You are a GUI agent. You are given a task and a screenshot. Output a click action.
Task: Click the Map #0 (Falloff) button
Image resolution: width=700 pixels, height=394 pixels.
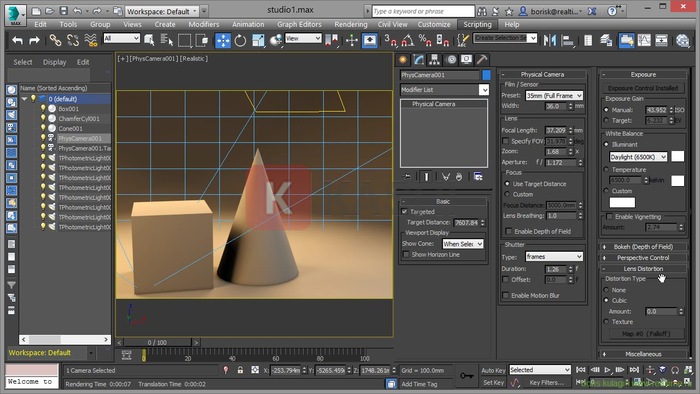(x=646, y=334)
